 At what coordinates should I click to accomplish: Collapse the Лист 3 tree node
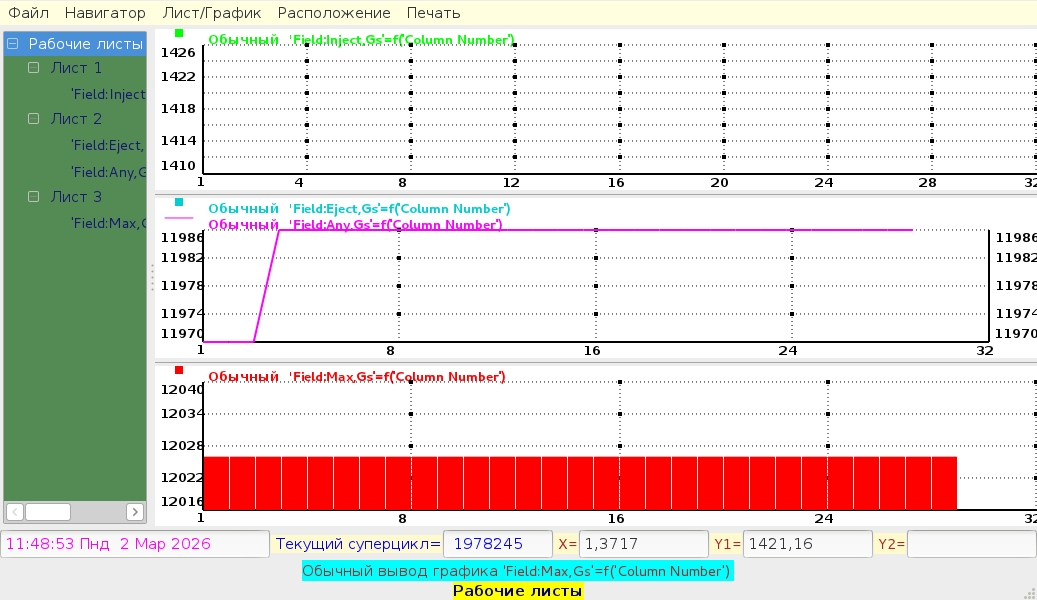pos(34,197)
